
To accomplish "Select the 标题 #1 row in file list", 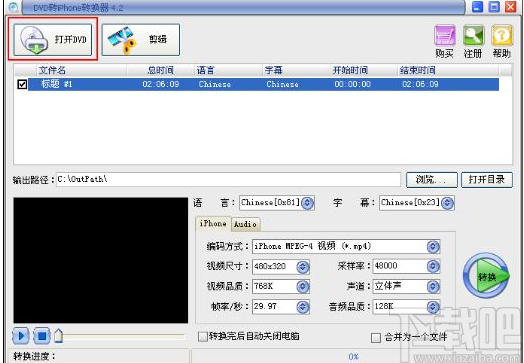I will click(x=263, y=84).
